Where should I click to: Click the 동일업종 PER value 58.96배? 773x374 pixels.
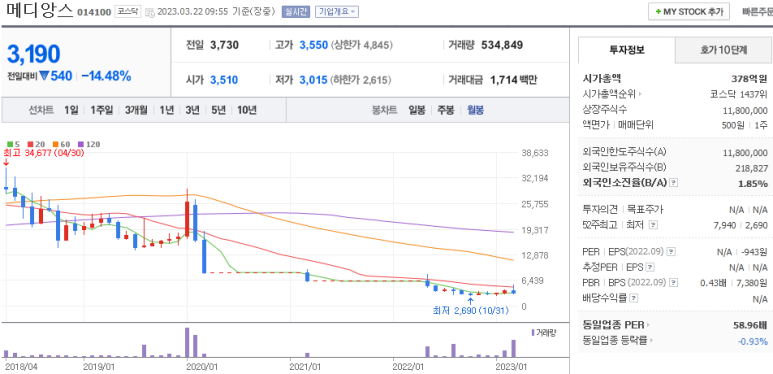[750, 325]
